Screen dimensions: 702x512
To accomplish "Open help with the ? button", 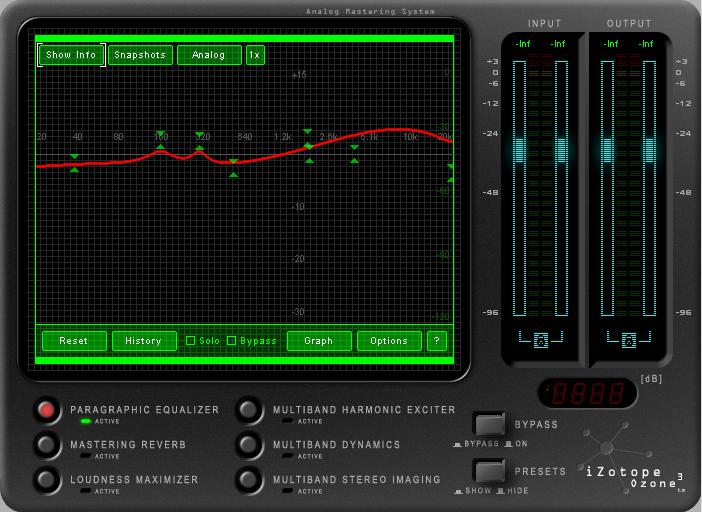I will [437, 341].
